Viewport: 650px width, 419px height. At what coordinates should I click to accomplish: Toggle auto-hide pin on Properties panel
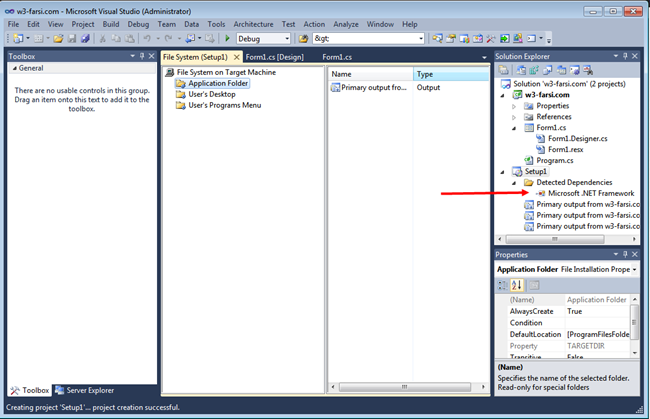point(625,254)
